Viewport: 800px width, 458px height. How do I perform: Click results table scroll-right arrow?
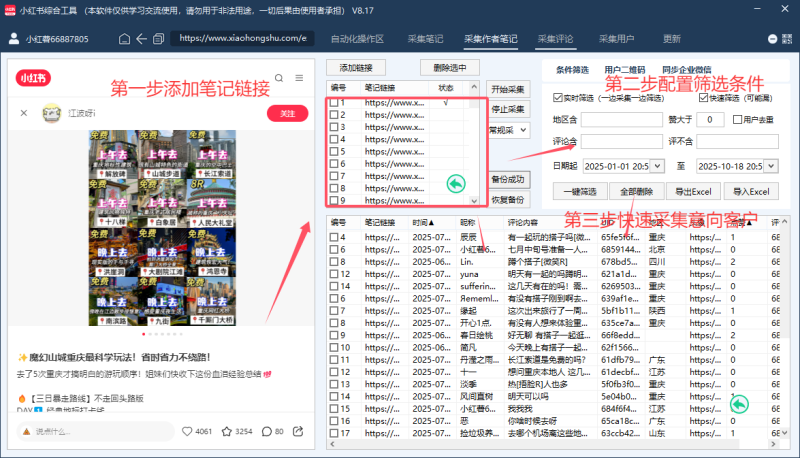(x=773, y=444)
